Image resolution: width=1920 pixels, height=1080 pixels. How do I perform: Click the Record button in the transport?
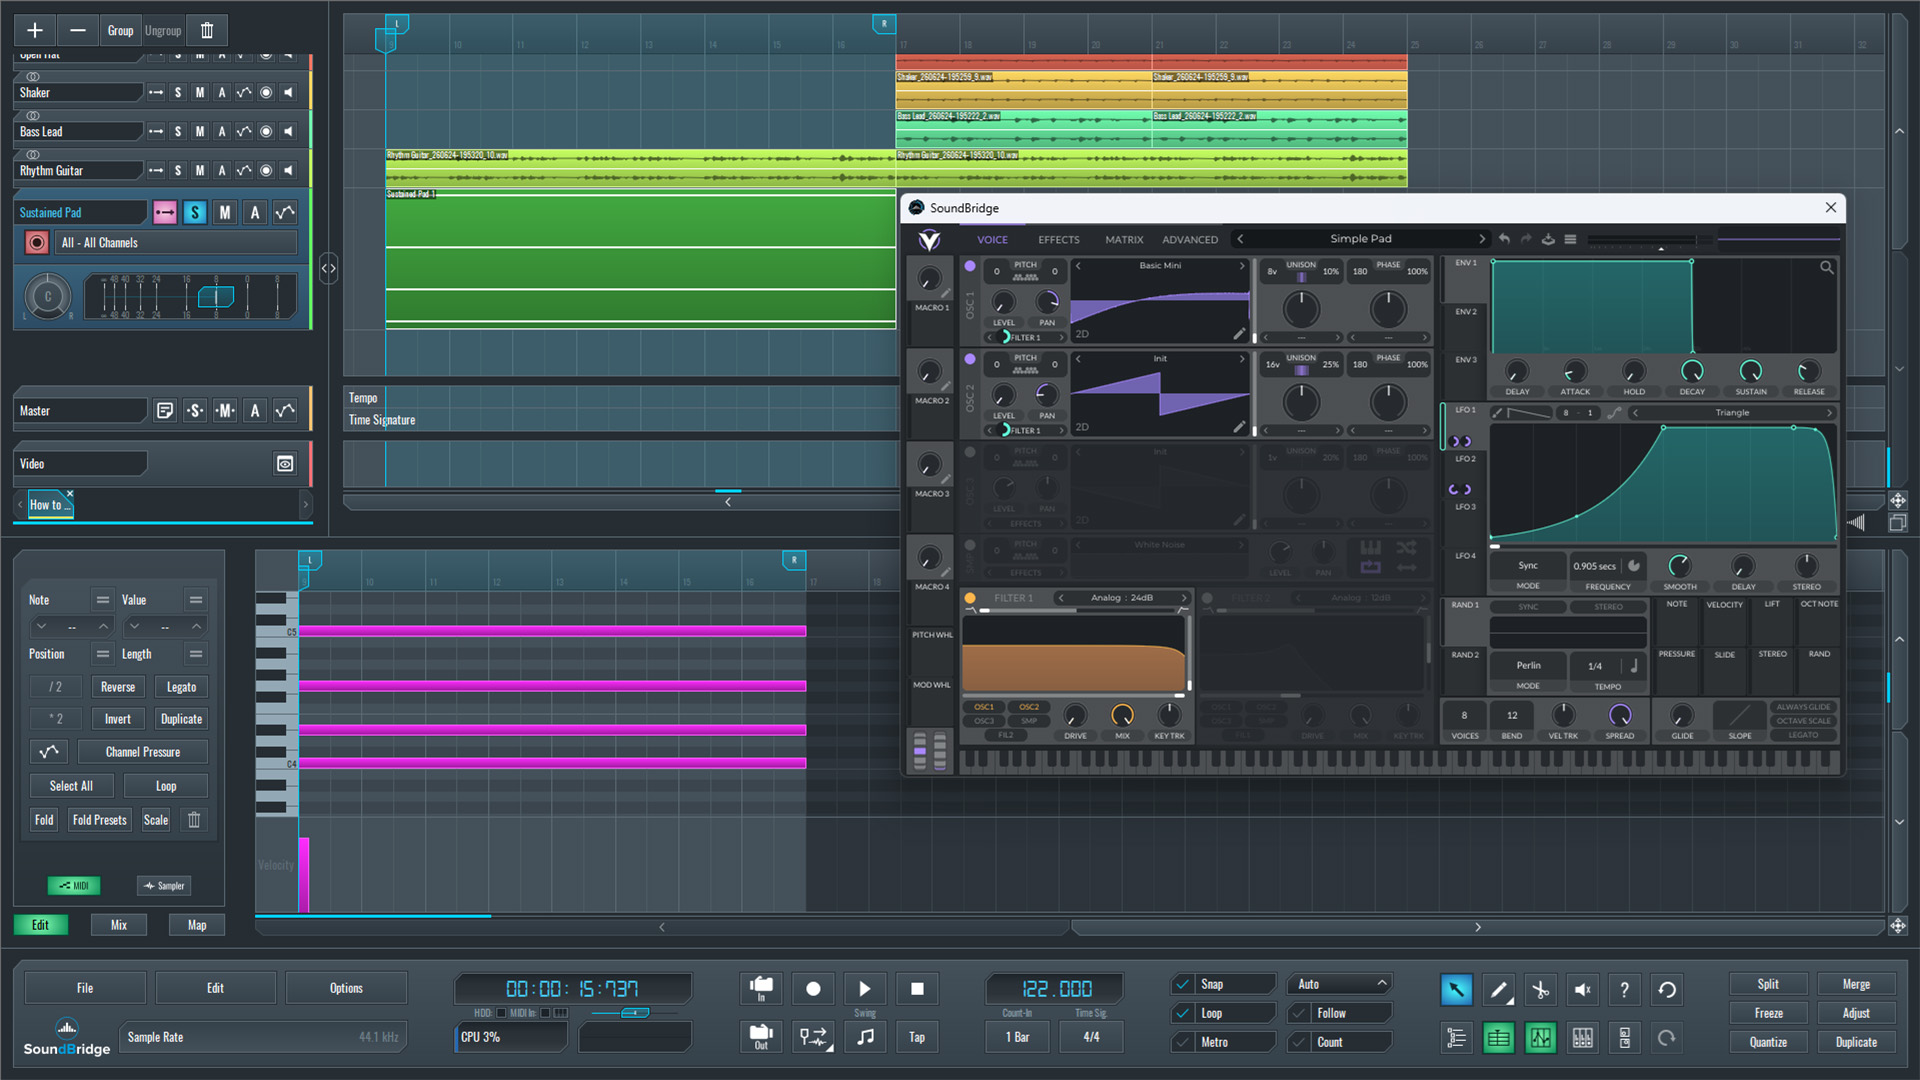click(813, 989)
